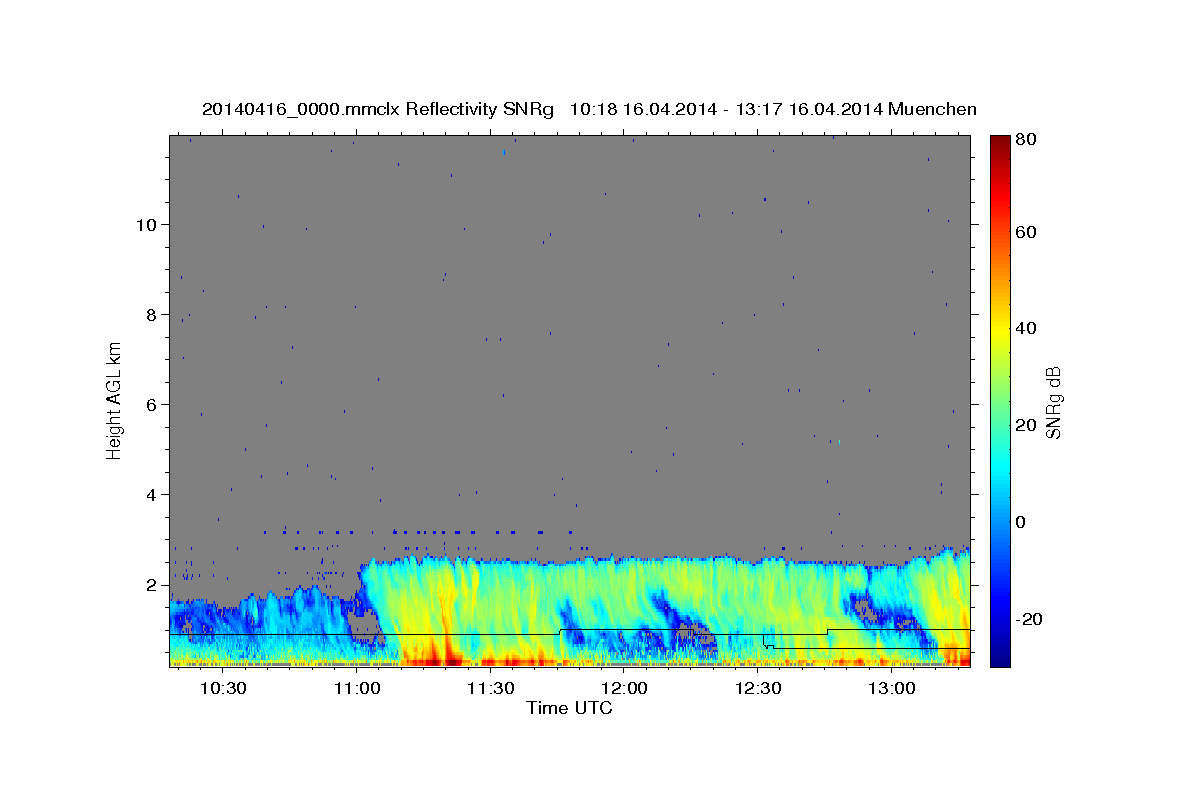Click the colorbar value 40
The width and height of the screenshot is (1200, 800).
pos(1028,328)
